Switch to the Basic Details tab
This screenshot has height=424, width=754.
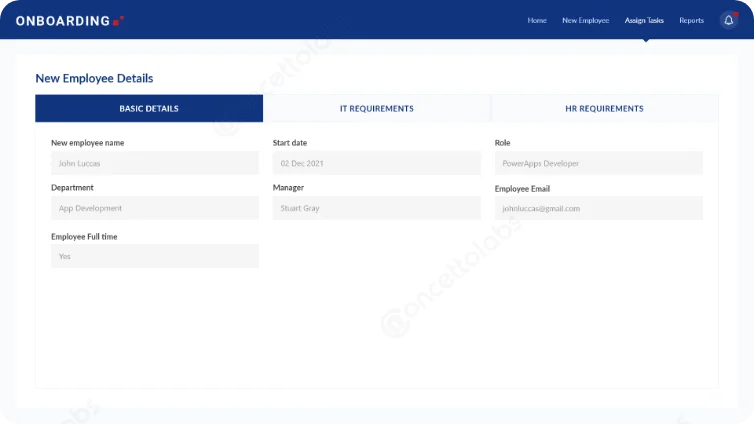coord(149,108)
